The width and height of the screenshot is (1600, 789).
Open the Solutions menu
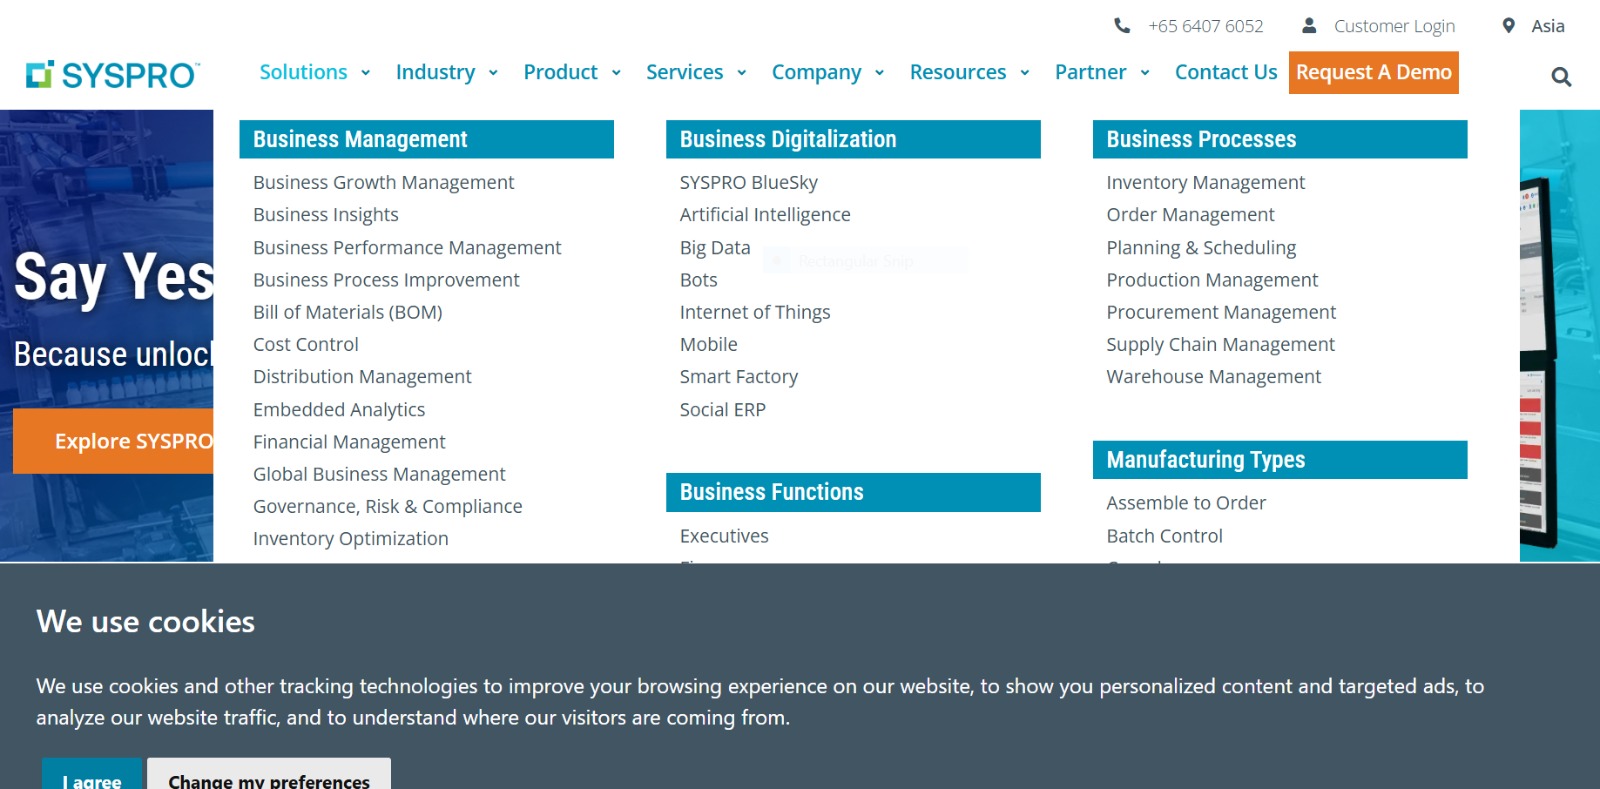click(x=304, y=72)
